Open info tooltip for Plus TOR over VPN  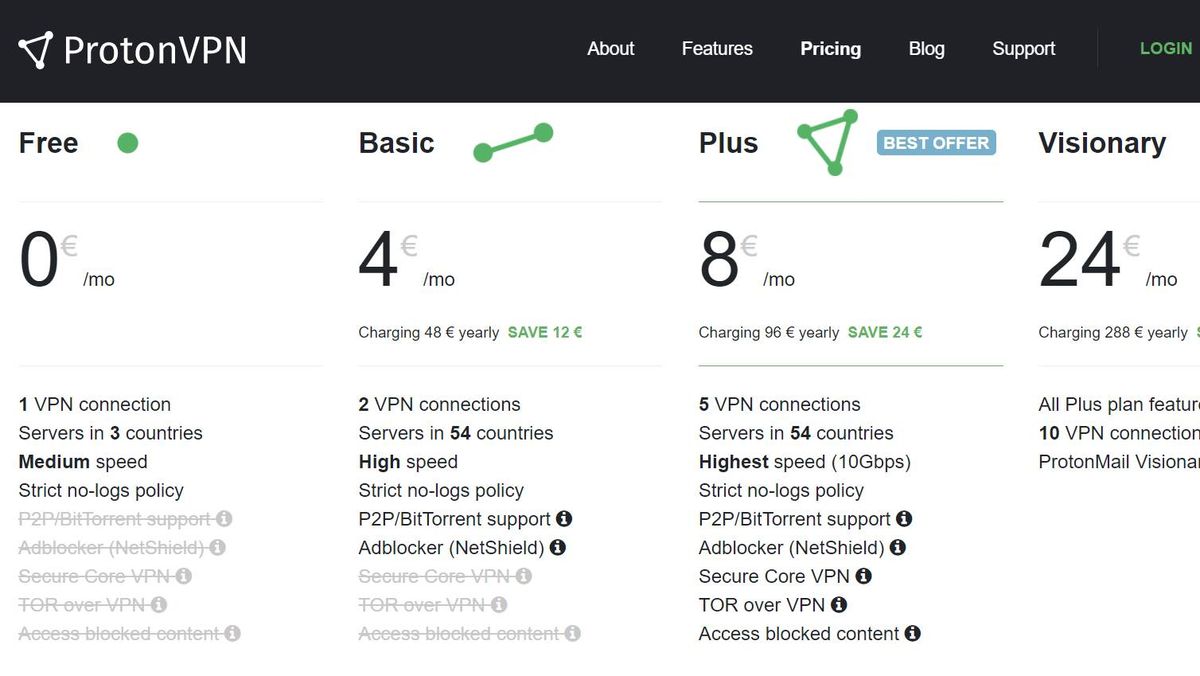(838, 605)
